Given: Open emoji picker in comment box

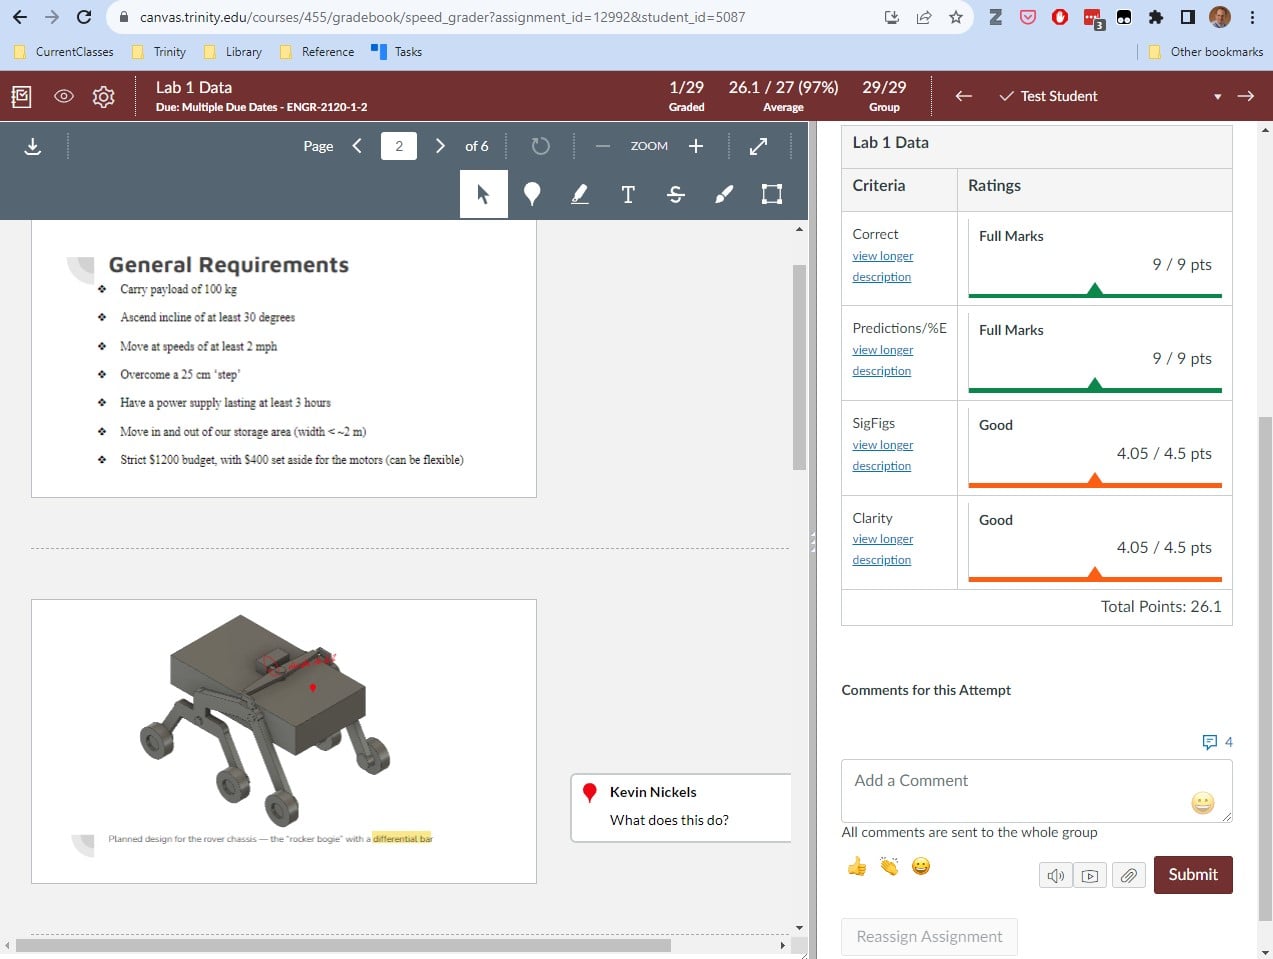Looking at the screenshot, I should 1203,802.
